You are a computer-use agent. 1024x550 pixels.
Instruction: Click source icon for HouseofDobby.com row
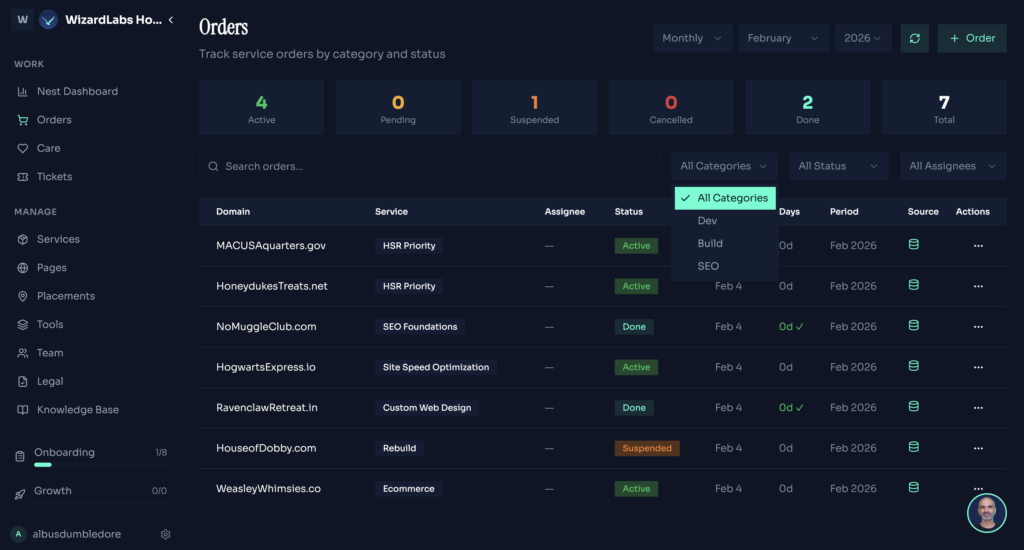click(x=913, y=448)
